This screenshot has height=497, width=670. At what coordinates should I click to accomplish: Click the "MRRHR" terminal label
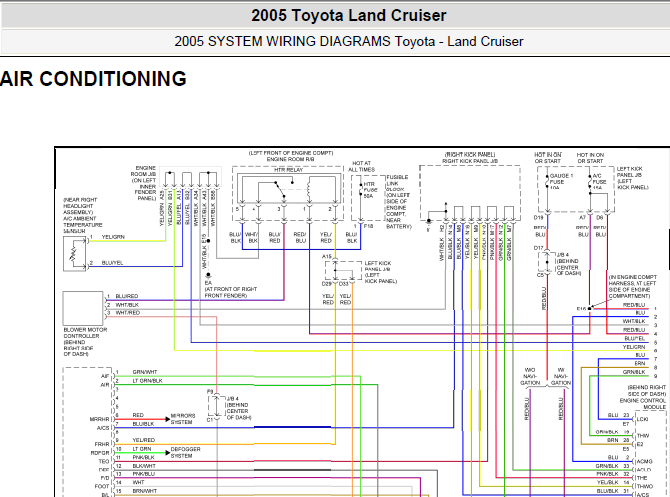[100, 419]
